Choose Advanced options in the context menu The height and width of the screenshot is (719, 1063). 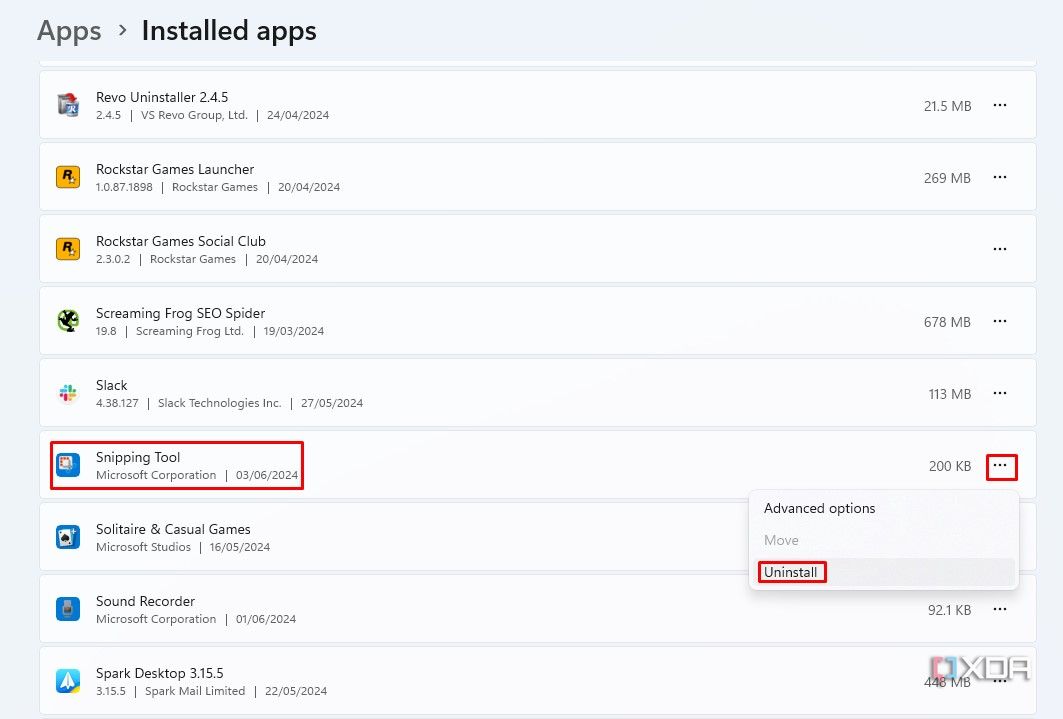click(x=819, y=508)
